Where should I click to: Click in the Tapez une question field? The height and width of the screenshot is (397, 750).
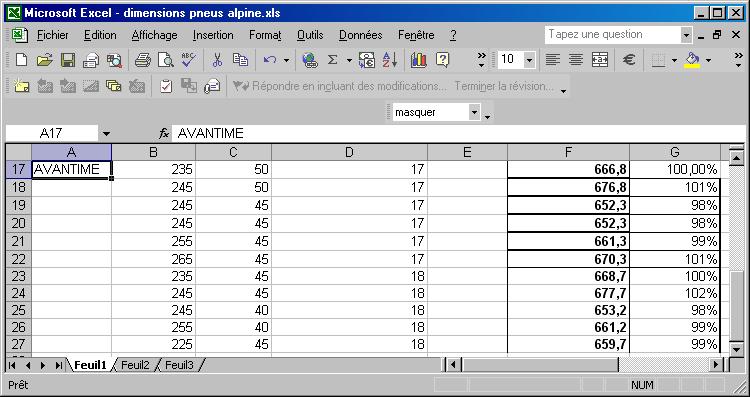[x=613, y=35]
